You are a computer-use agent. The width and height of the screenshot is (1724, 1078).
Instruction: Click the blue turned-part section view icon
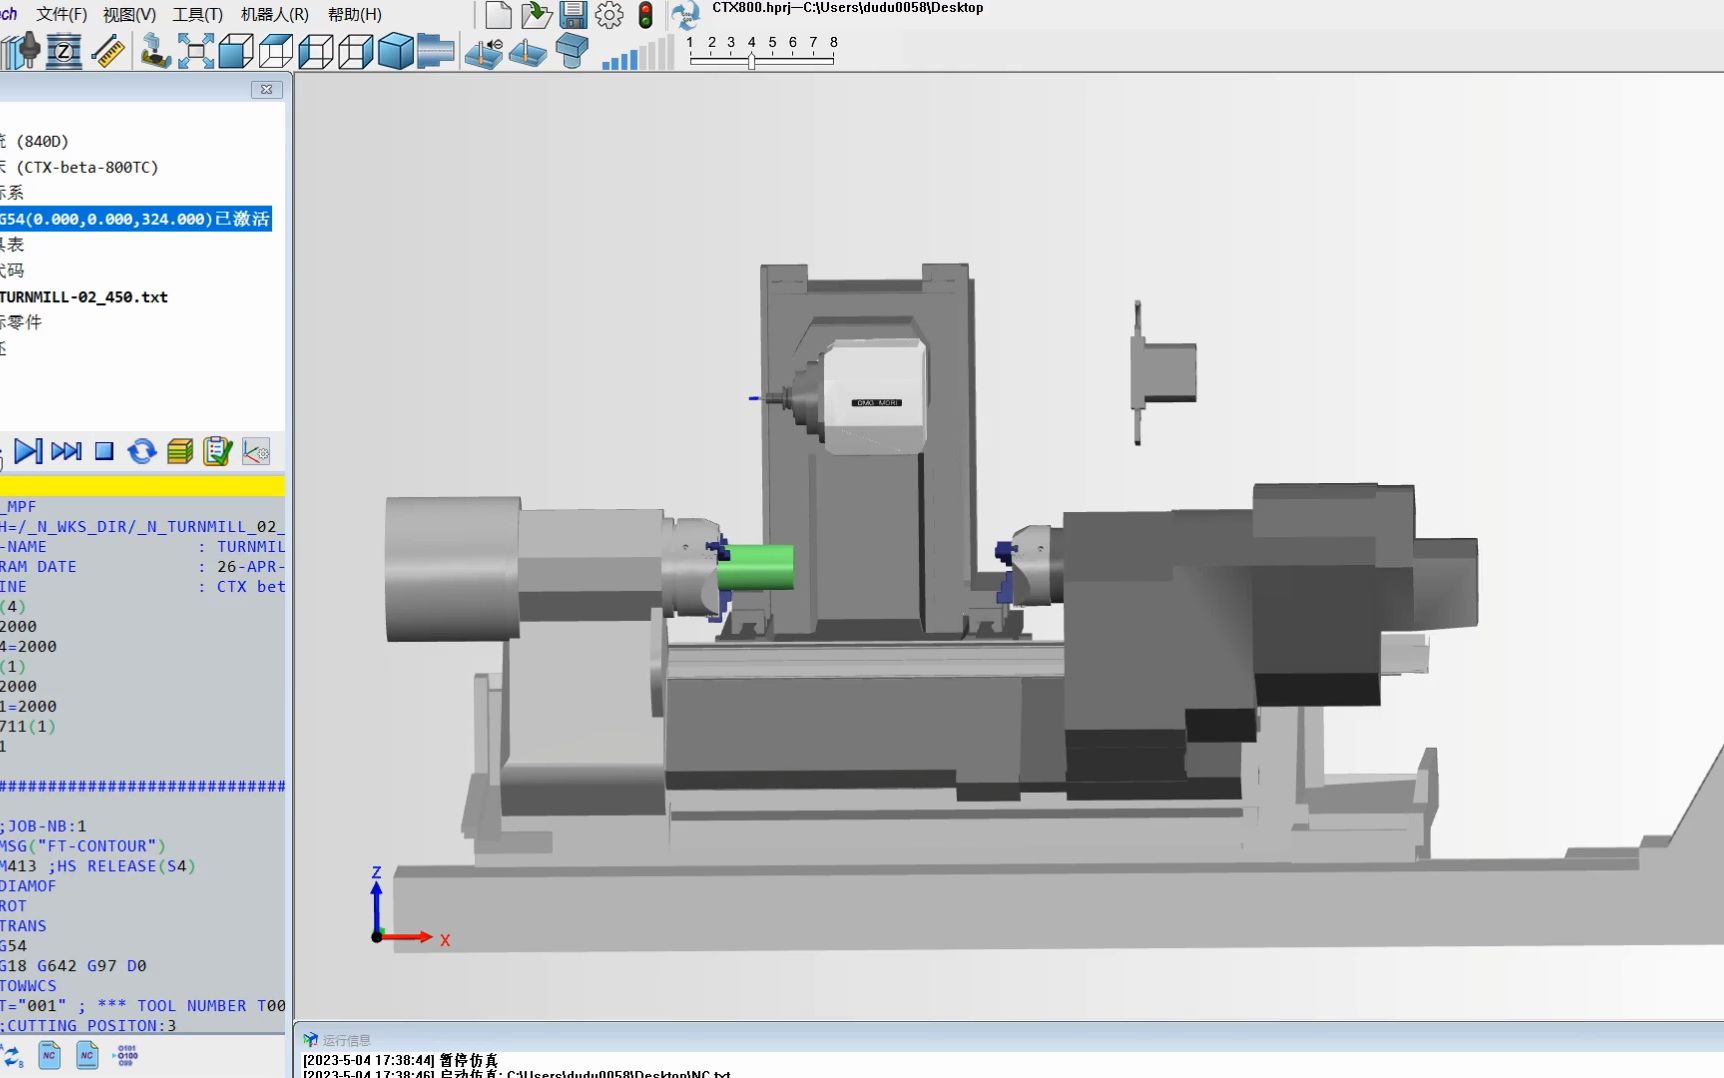coord(435,51)
